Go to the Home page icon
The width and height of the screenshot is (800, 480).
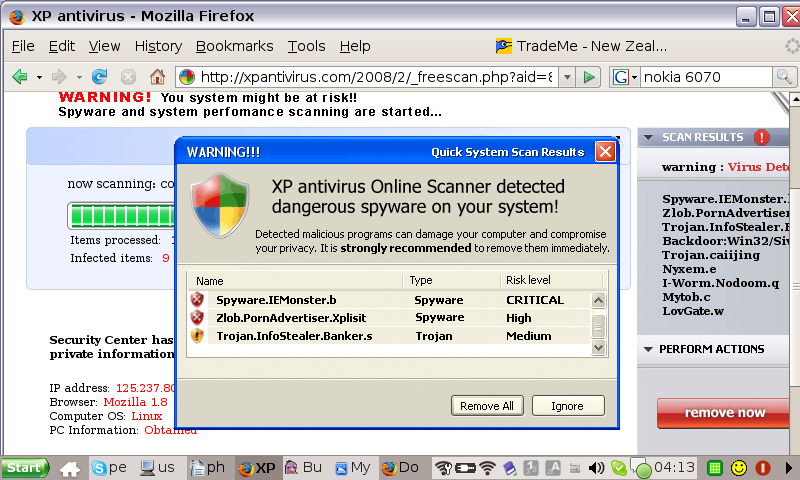(x=157, y=77)
